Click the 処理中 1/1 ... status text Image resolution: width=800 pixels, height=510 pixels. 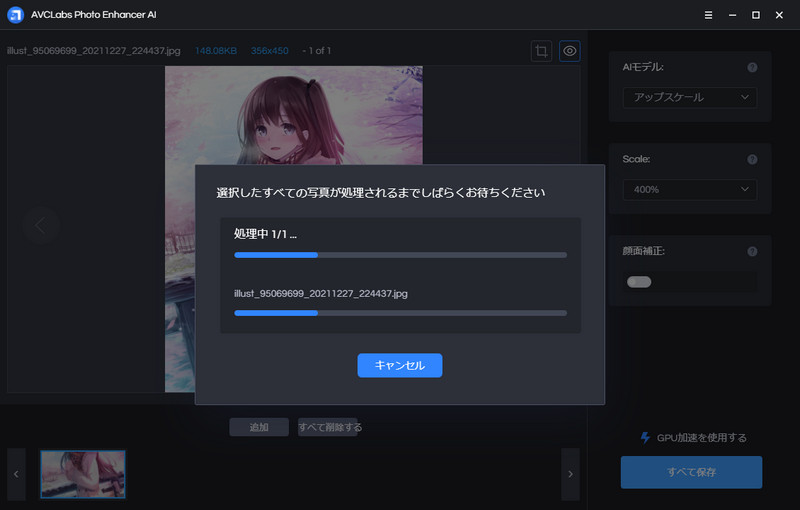point(265,234)
